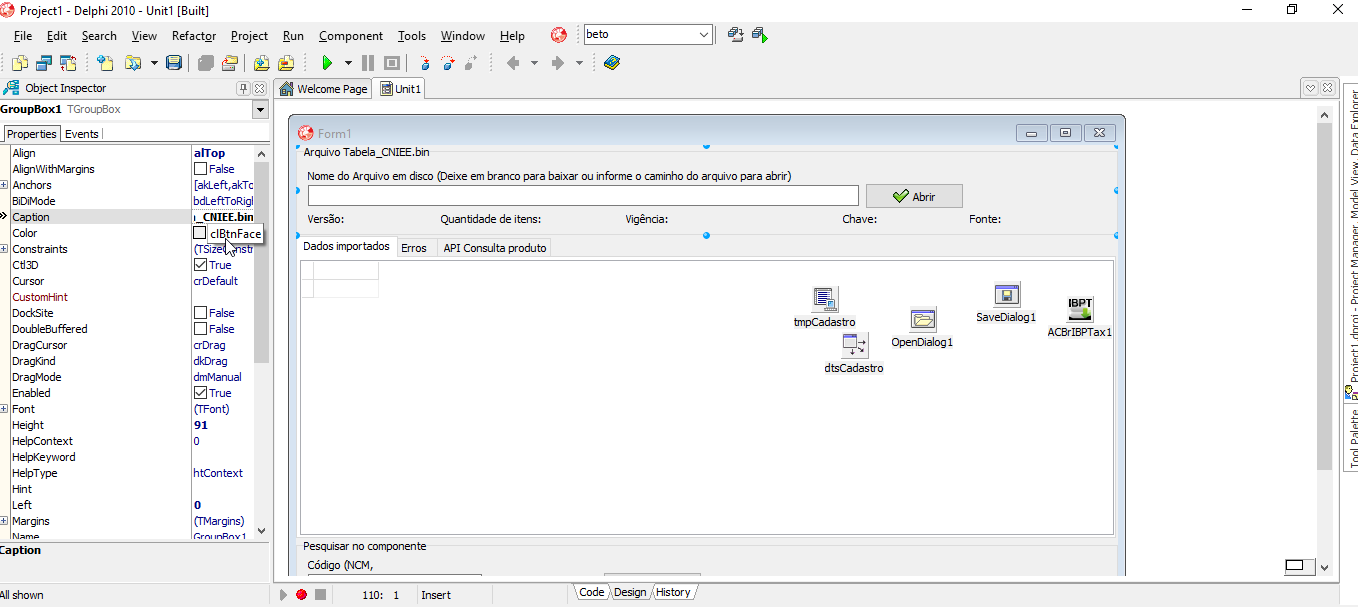Run the project with green arrow
This screenshot has width=1358, height=607.
tap(326, 63)
